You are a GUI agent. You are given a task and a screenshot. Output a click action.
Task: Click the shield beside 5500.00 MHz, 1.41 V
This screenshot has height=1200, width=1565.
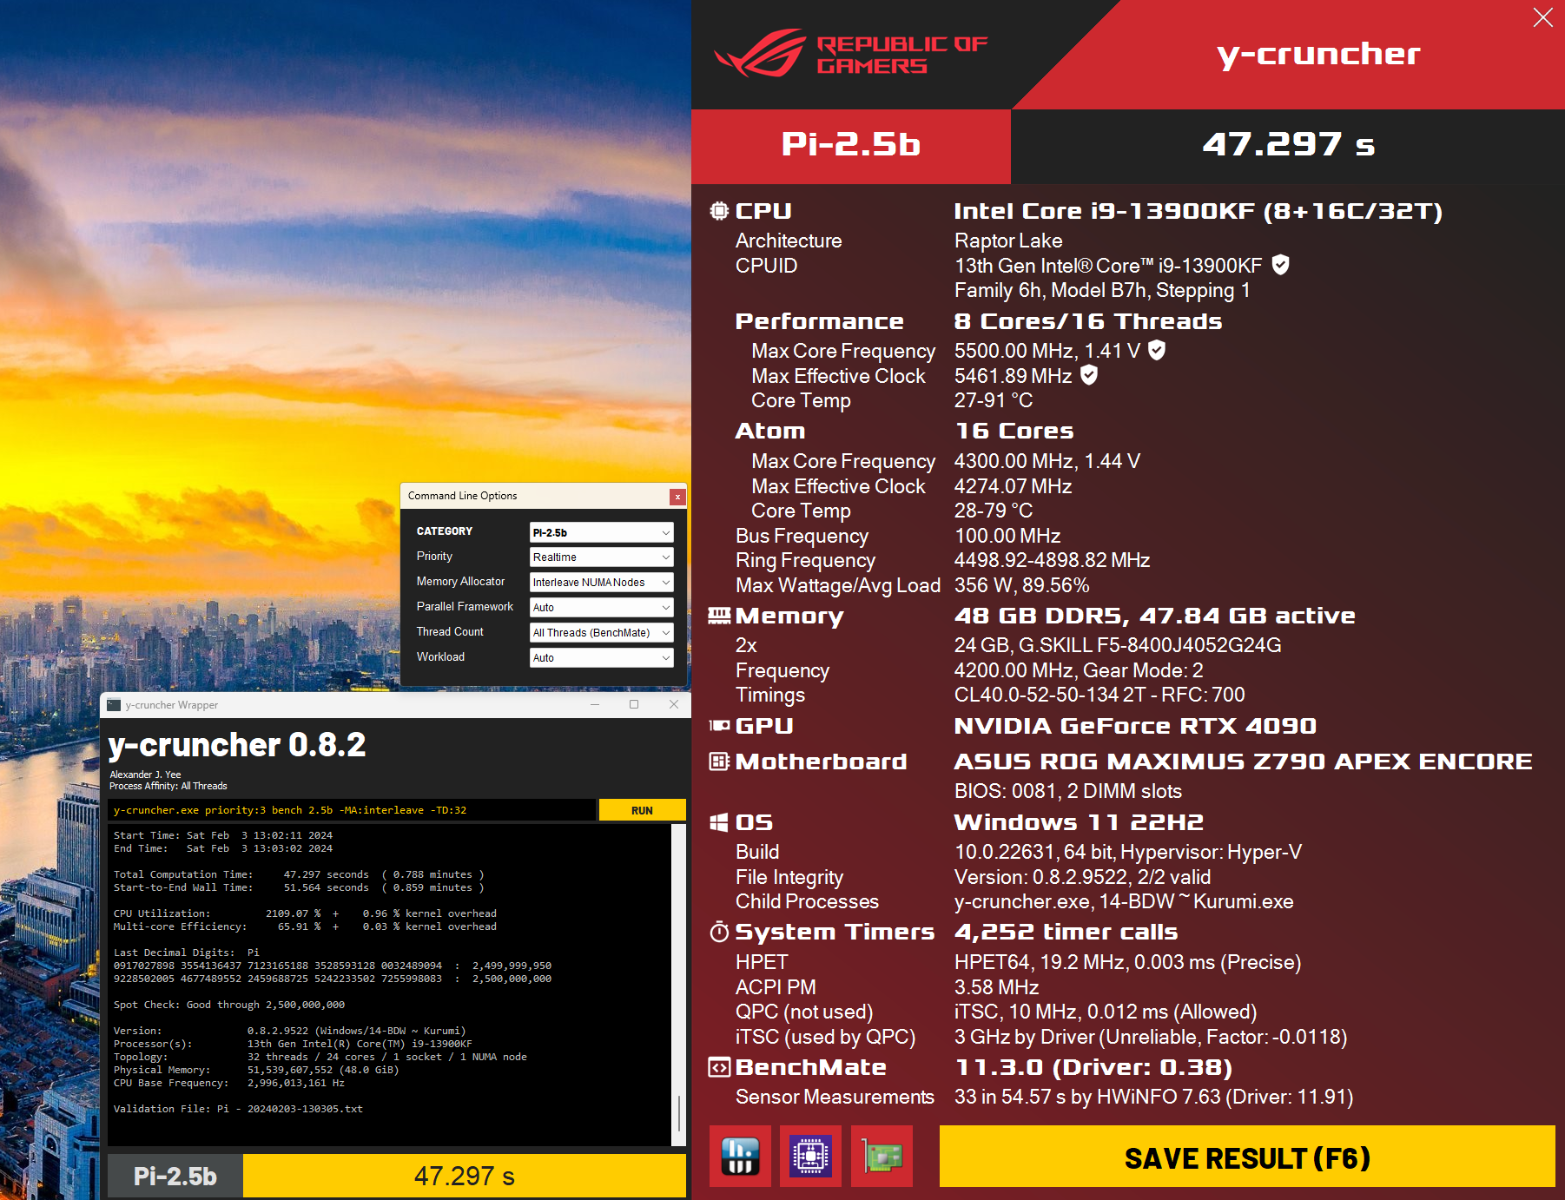tap(1156, 350)
